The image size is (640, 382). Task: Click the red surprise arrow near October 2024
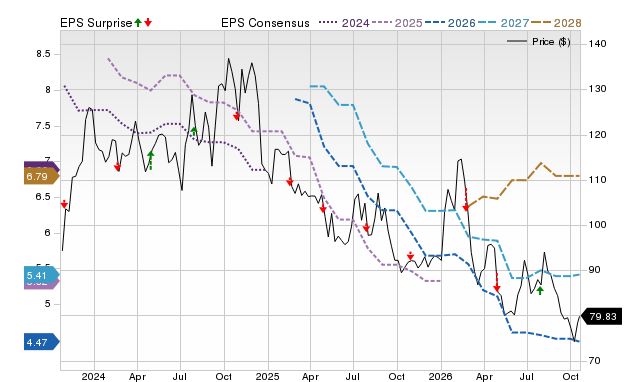tap(236, 115)
